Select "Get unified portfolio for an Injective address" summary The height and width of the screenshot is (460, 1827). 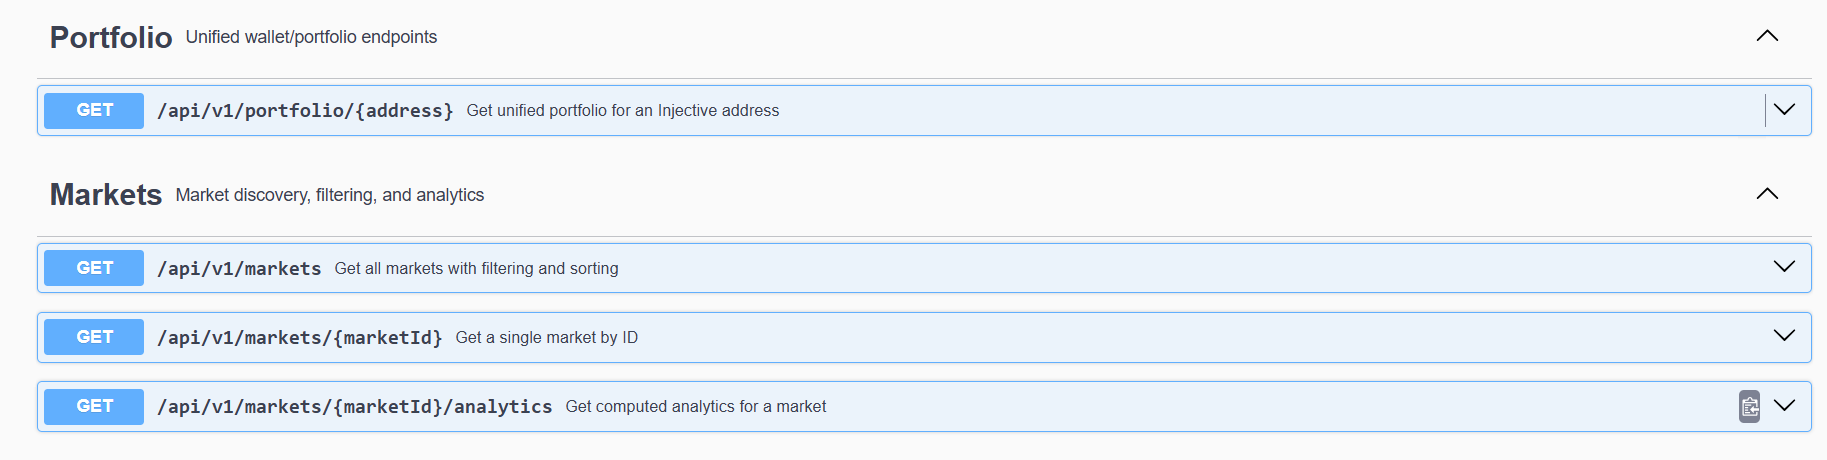click(622, 111)
